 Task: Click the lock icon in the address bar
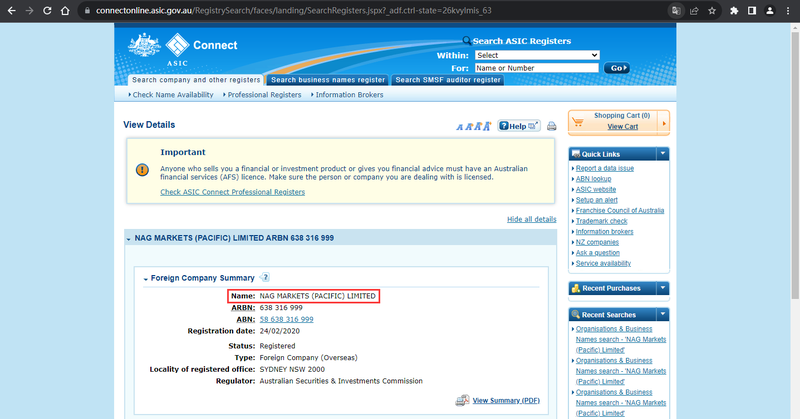pos(87,11)
